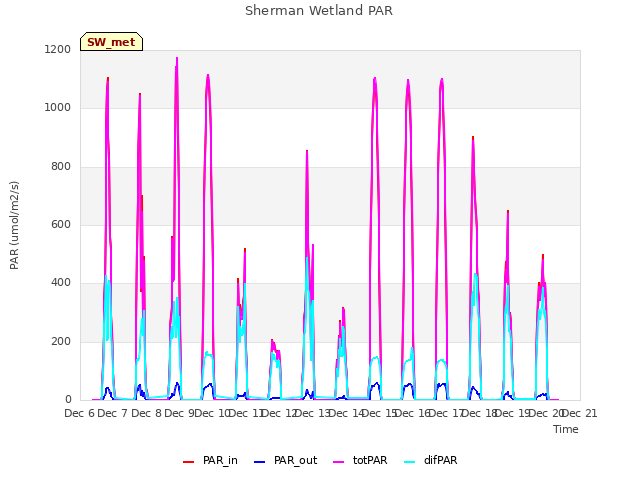Toggle the PAR_in legend label

(220, 460)
